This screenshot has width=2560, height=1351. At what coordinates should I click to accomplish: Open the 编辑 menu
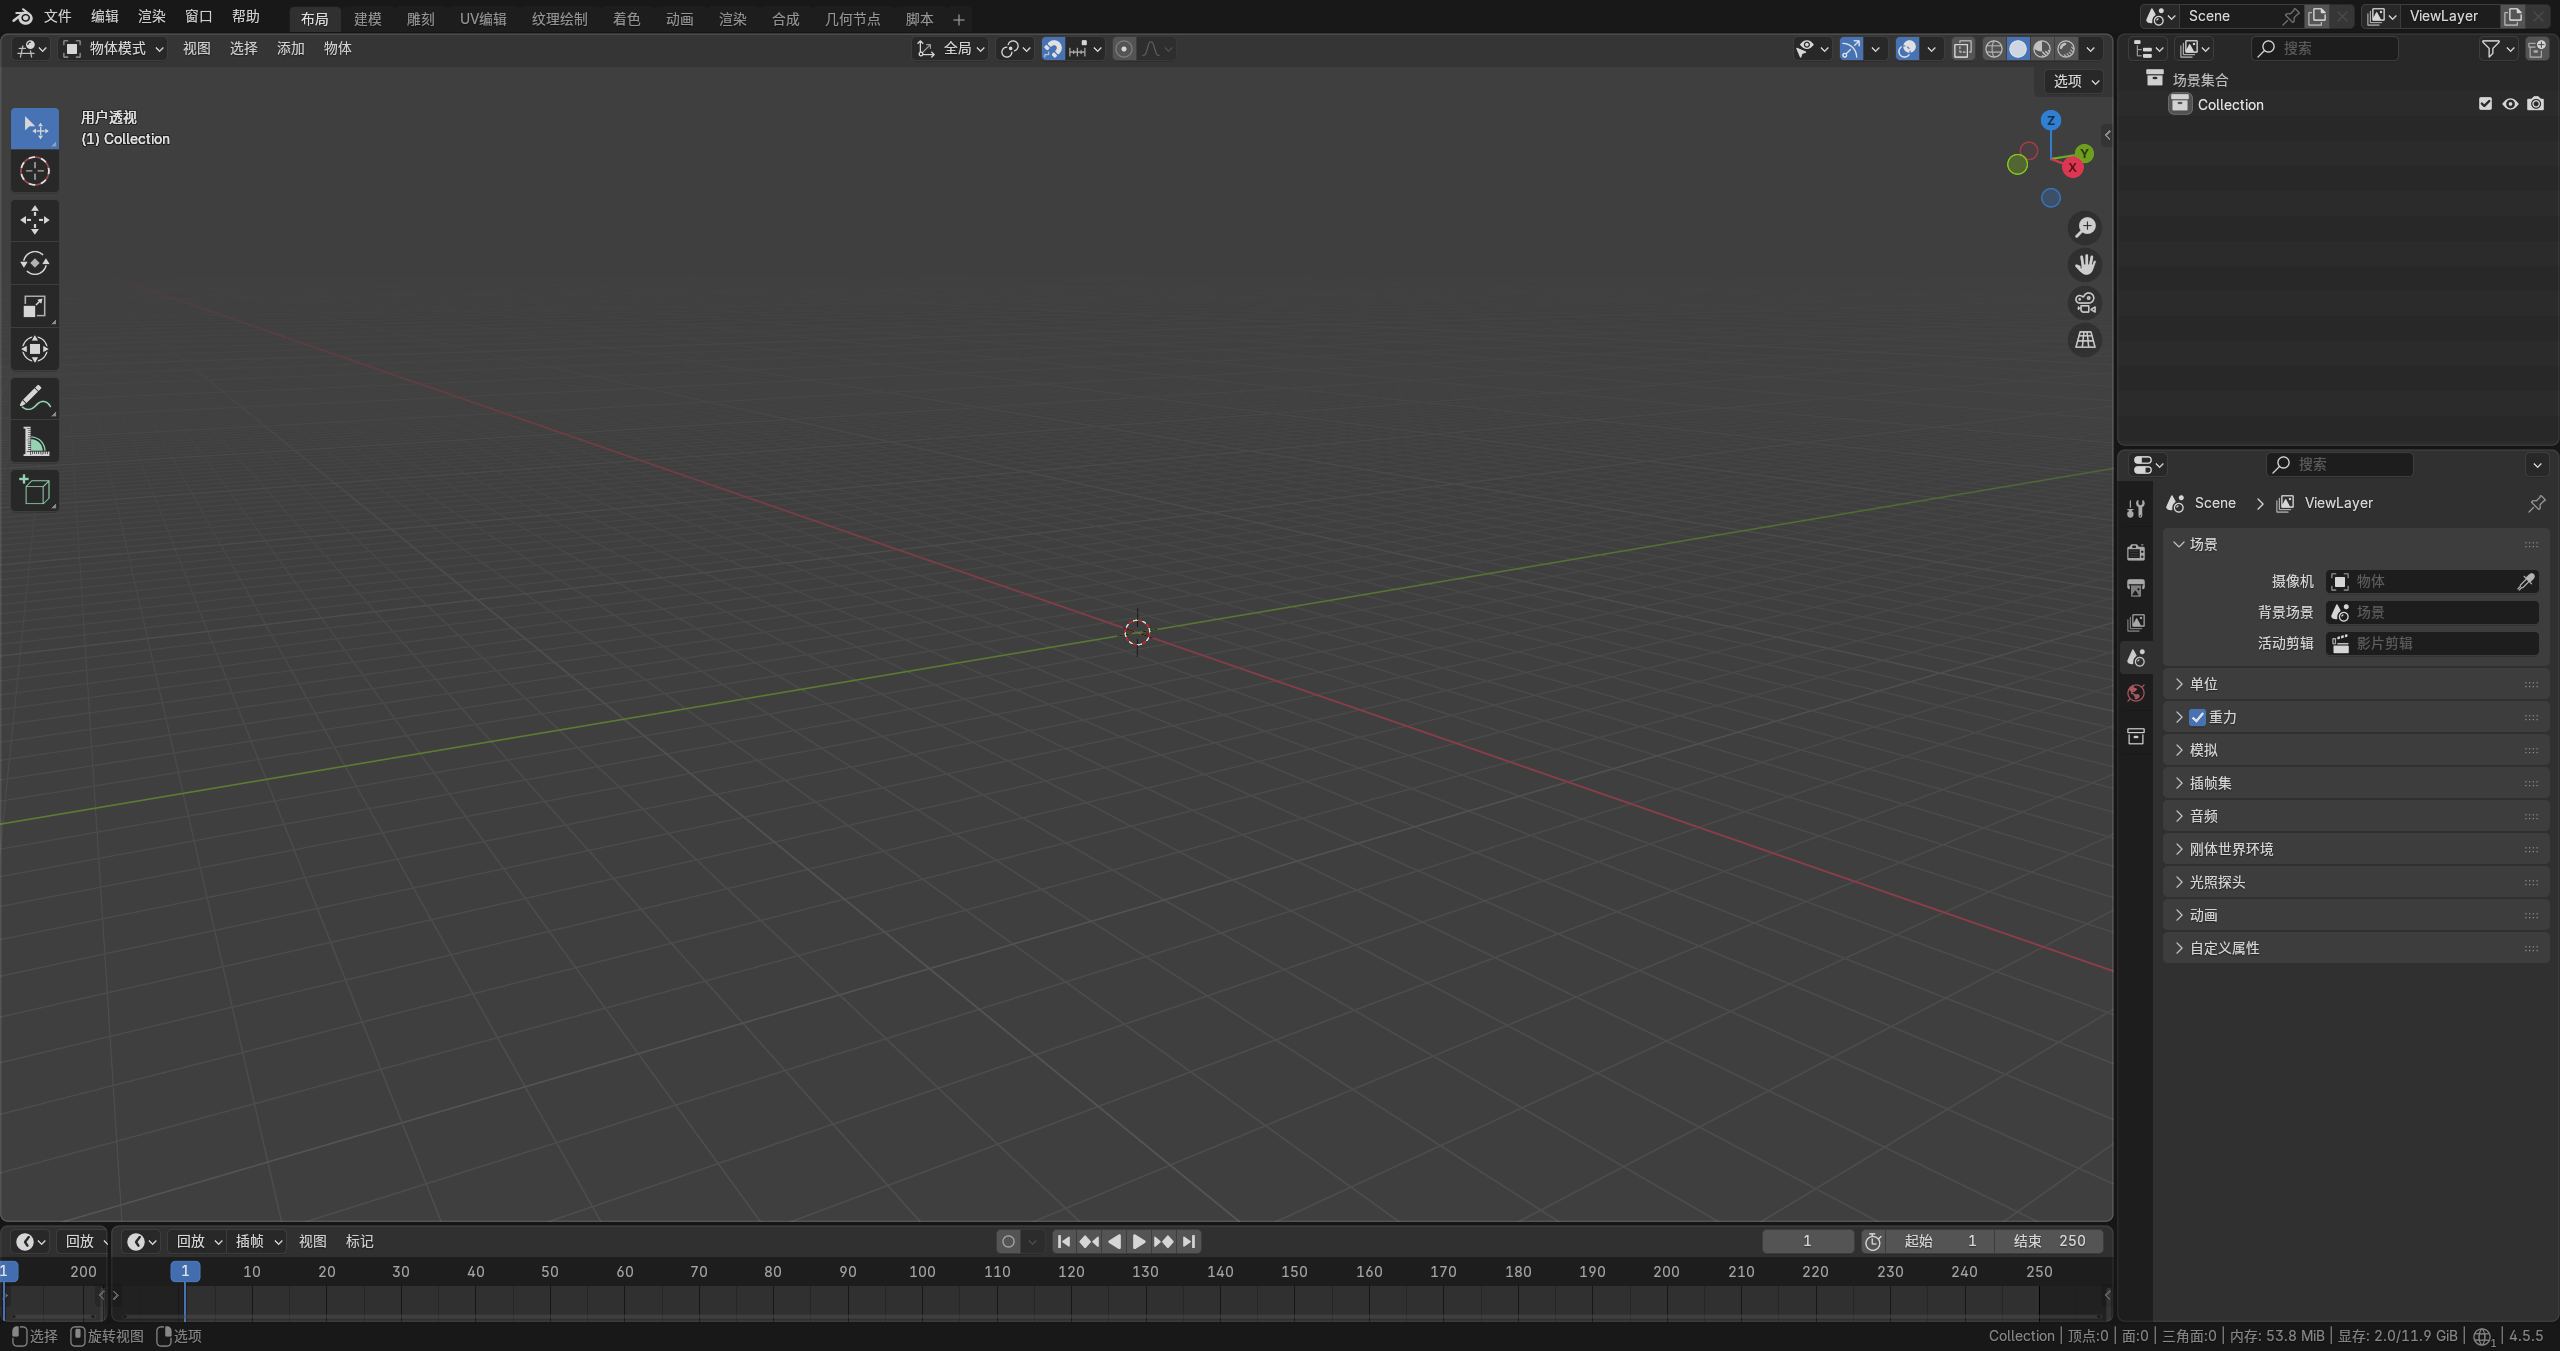(x=105, y=16)
